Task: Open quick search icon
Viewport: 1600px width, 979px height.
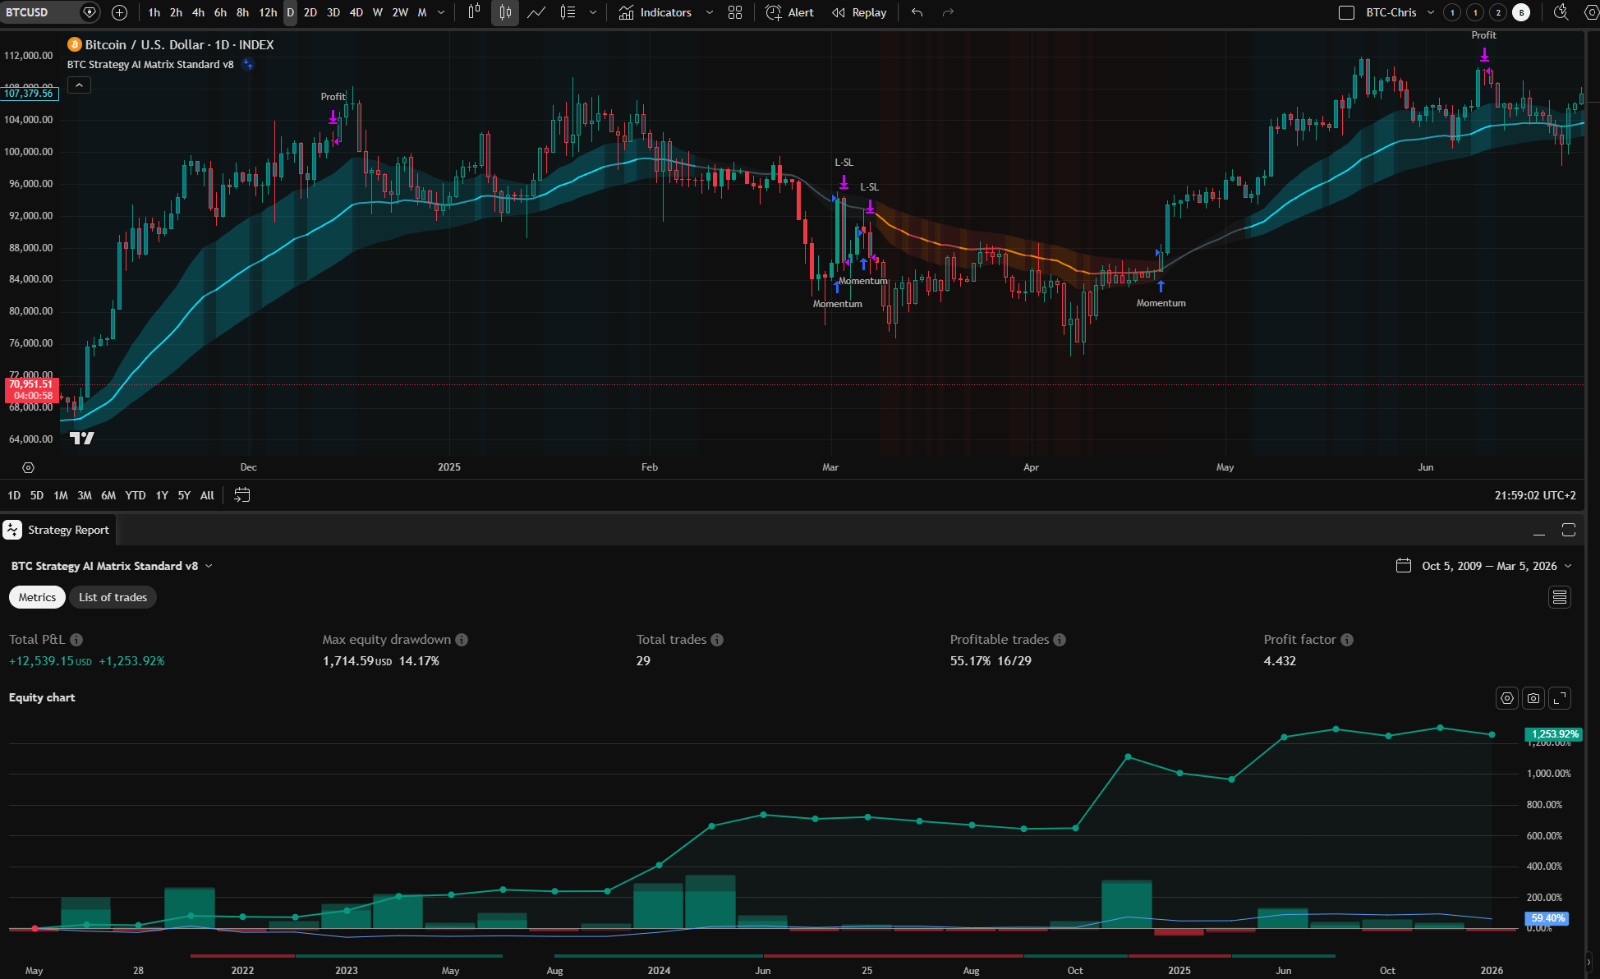Action: coord(1561,13)
